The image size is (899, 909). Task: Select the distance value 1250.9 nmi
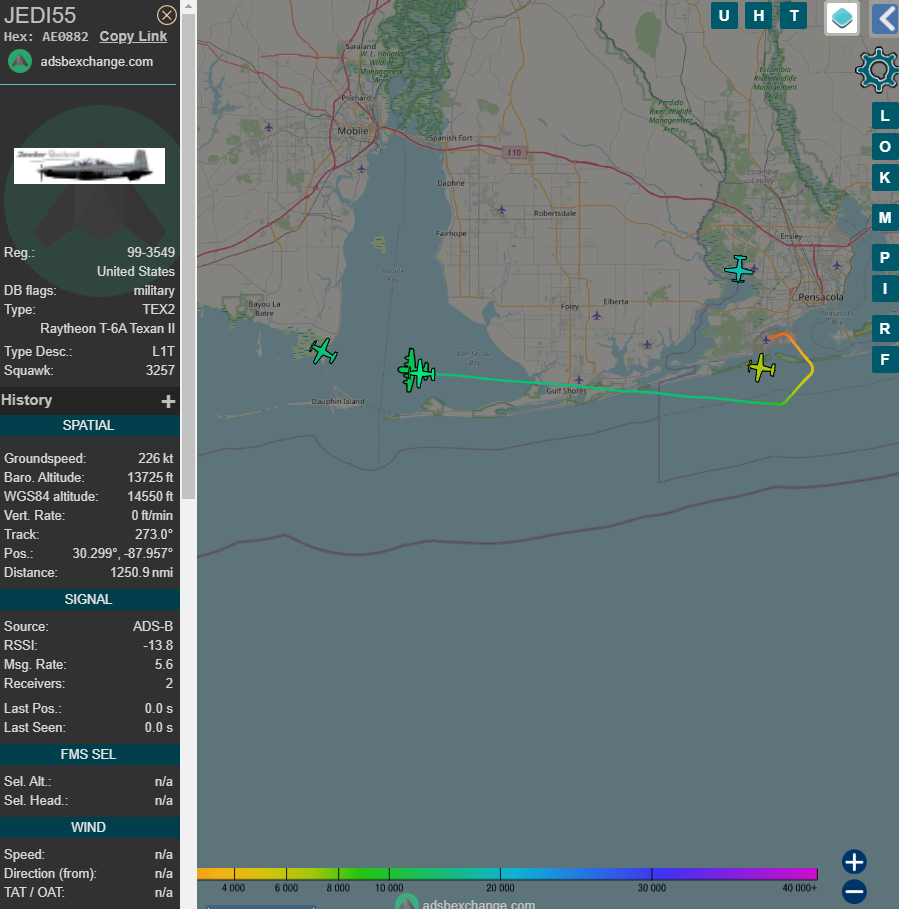point(141,572)
